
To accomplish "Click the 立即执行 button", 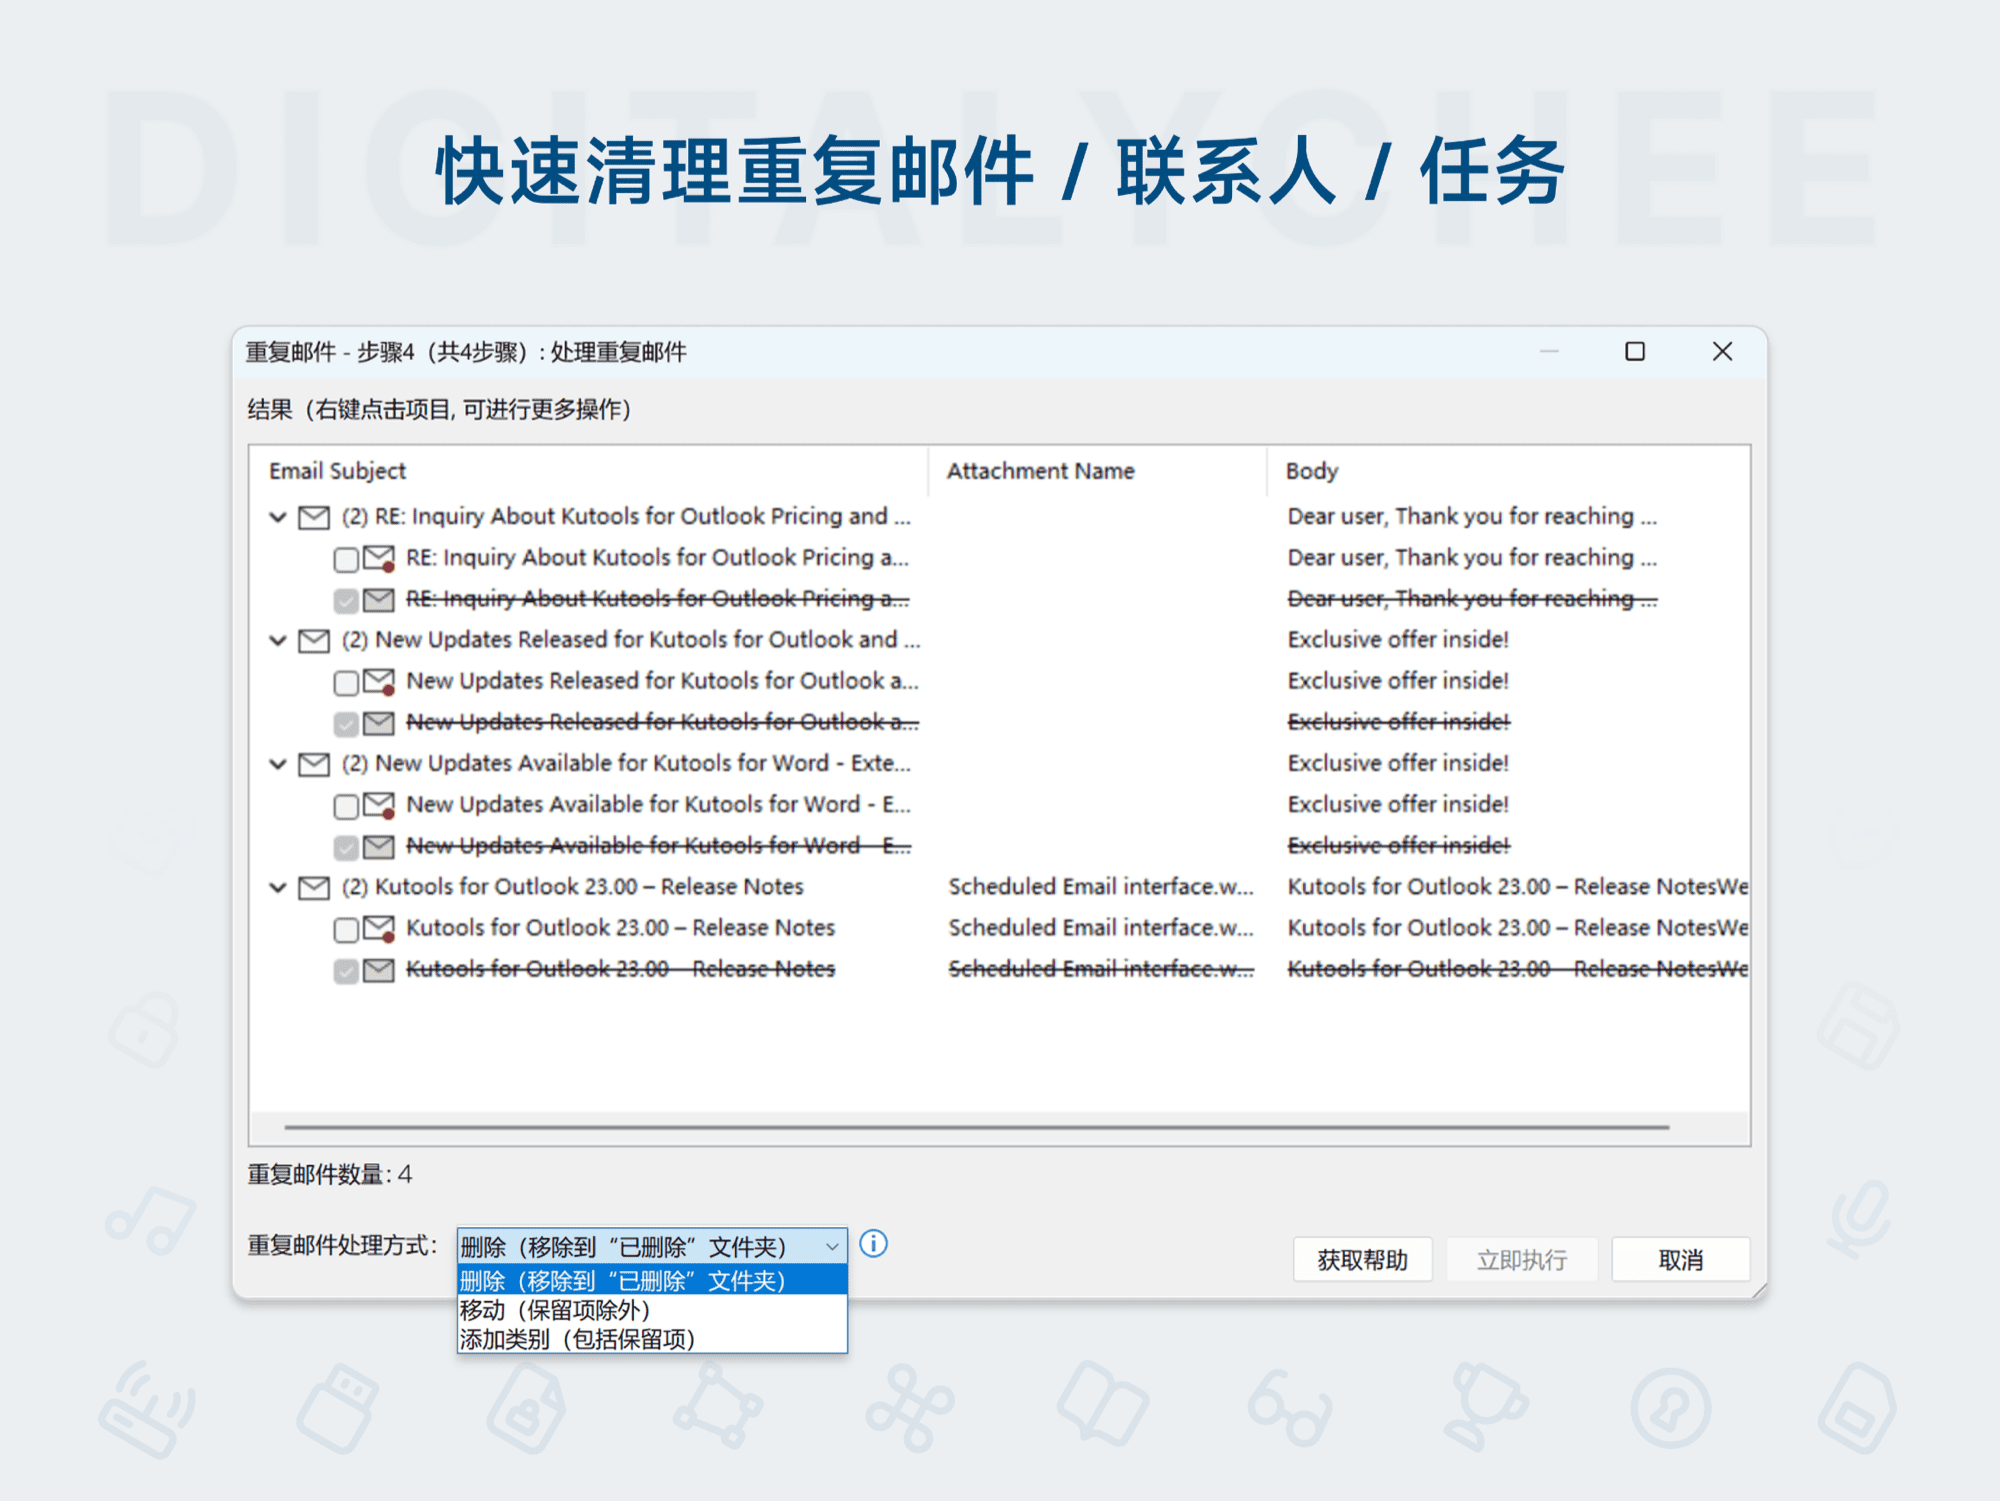I will 1521,1259.
